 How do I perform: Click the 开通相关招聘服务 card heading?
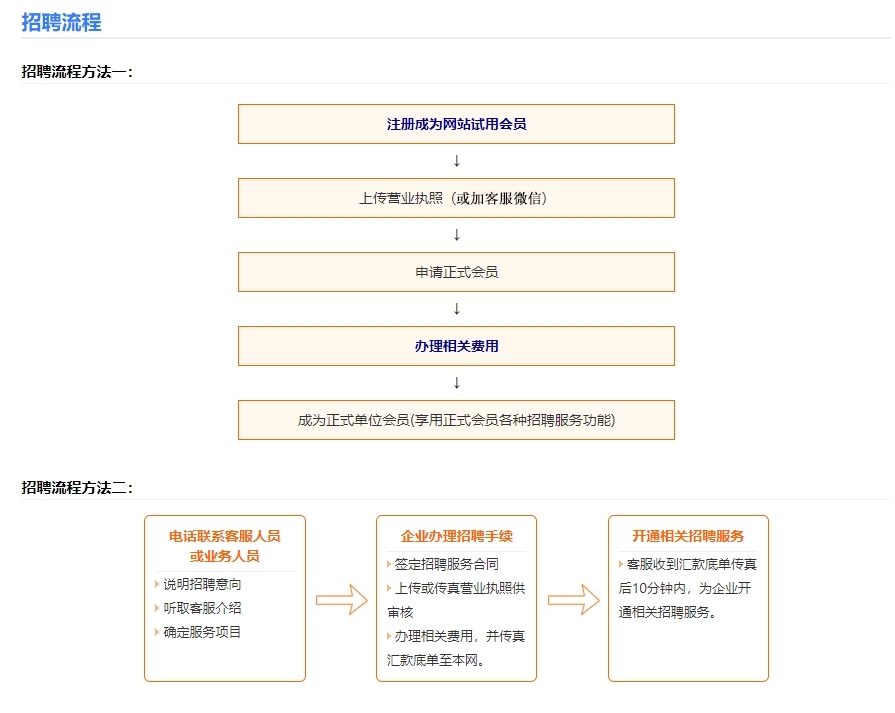click(x=688, y=536)
